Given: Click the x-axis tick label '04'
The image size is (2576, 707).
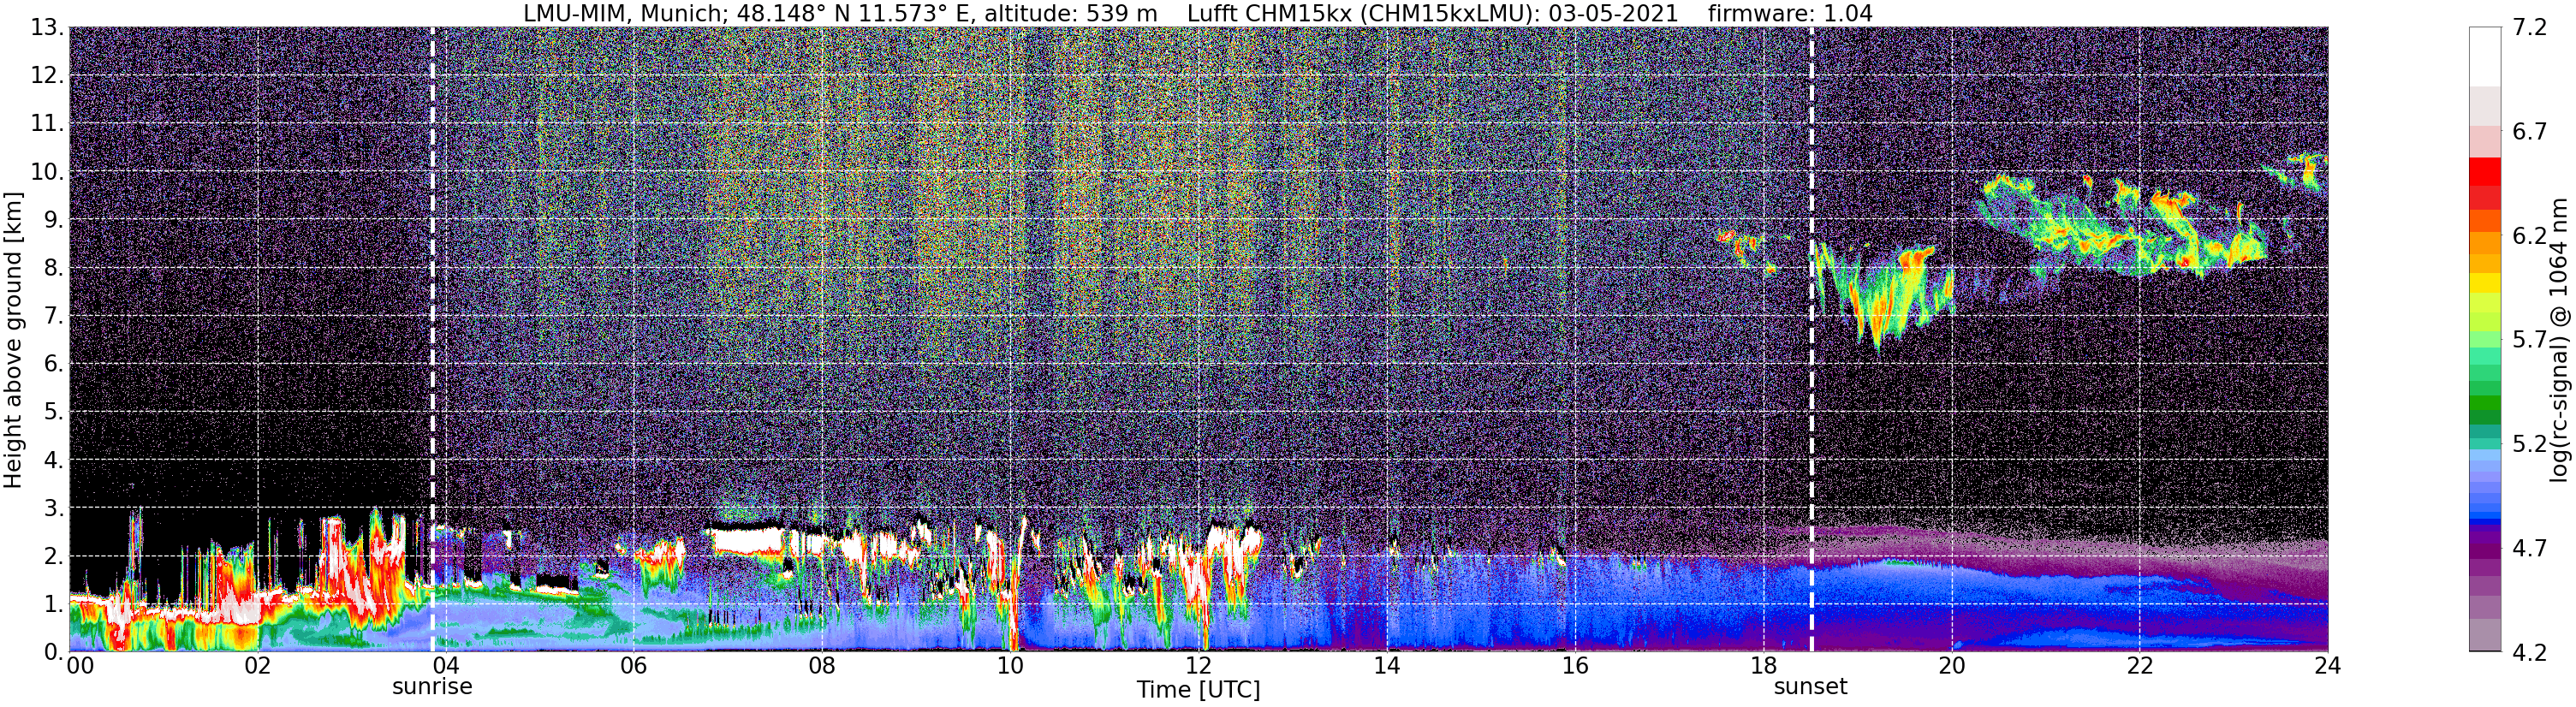Looking at the screenshot, I should (x=445, y=666).
